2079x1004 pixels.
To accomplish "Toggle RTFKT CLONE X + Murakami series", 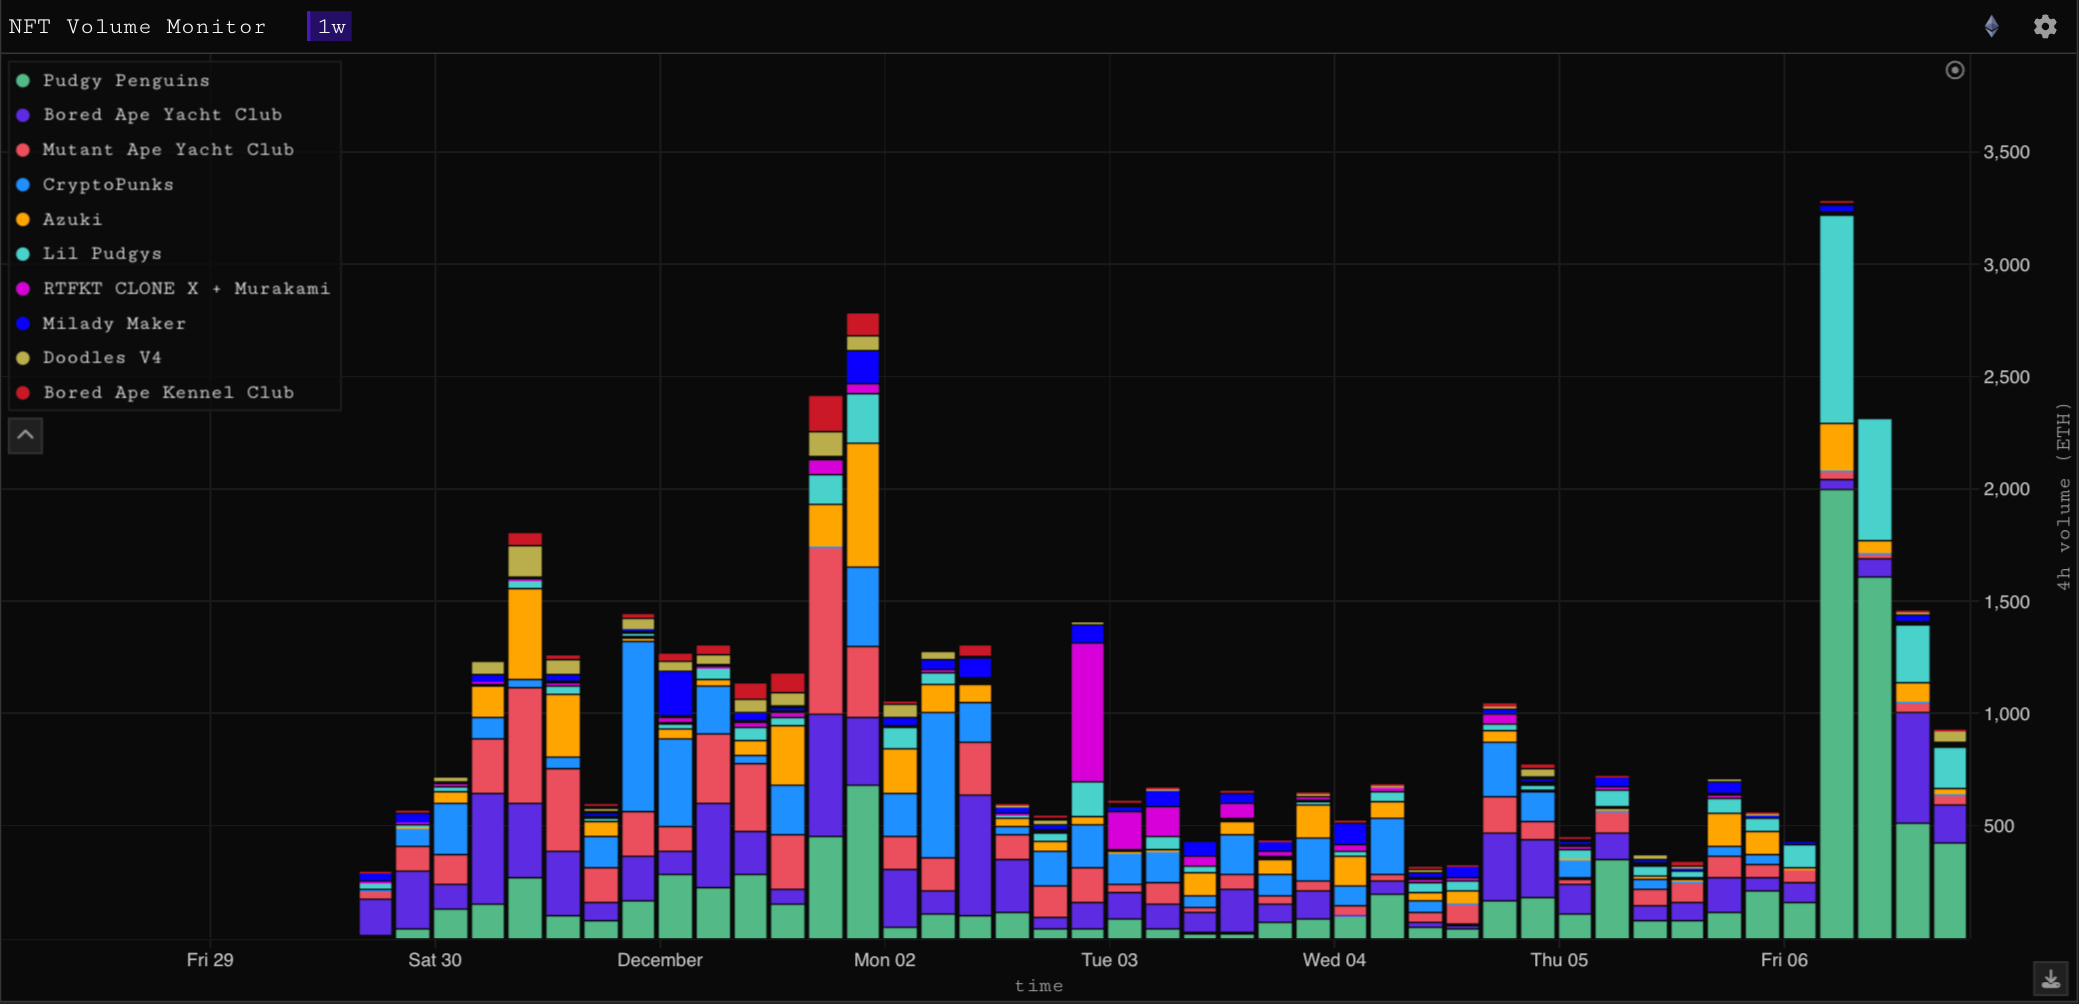I will (x=173, y=289).
